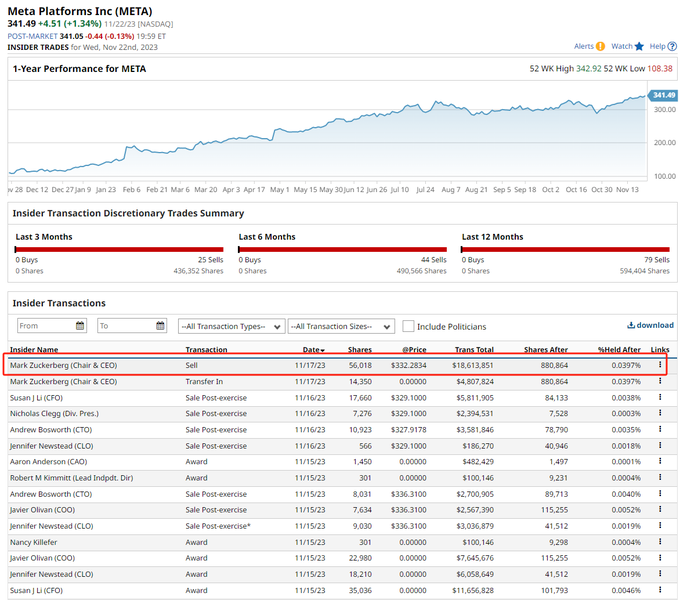Sort by Insider Name column header
Image resolution: width=680 pixels, height=600 pixels.
point(34,350)
